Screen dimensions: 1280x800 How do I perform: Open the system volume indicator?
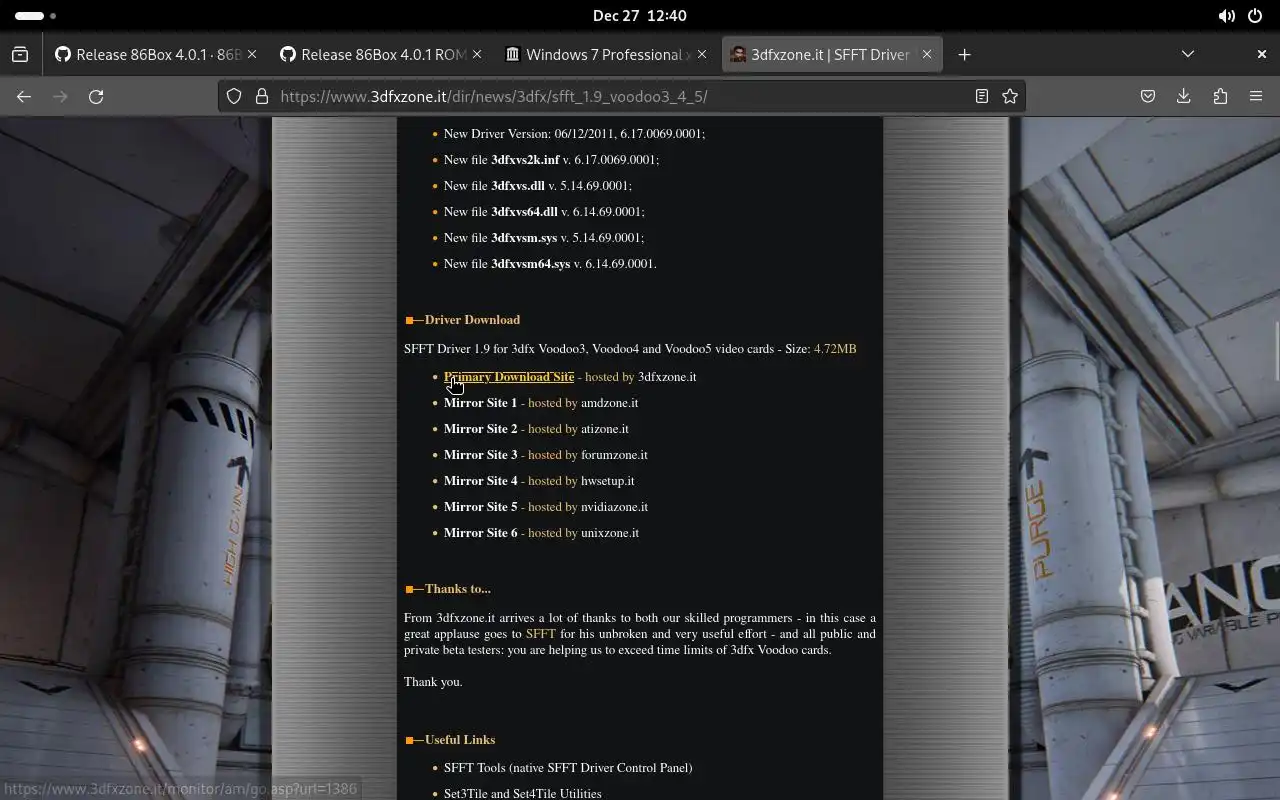point(1226,16)
